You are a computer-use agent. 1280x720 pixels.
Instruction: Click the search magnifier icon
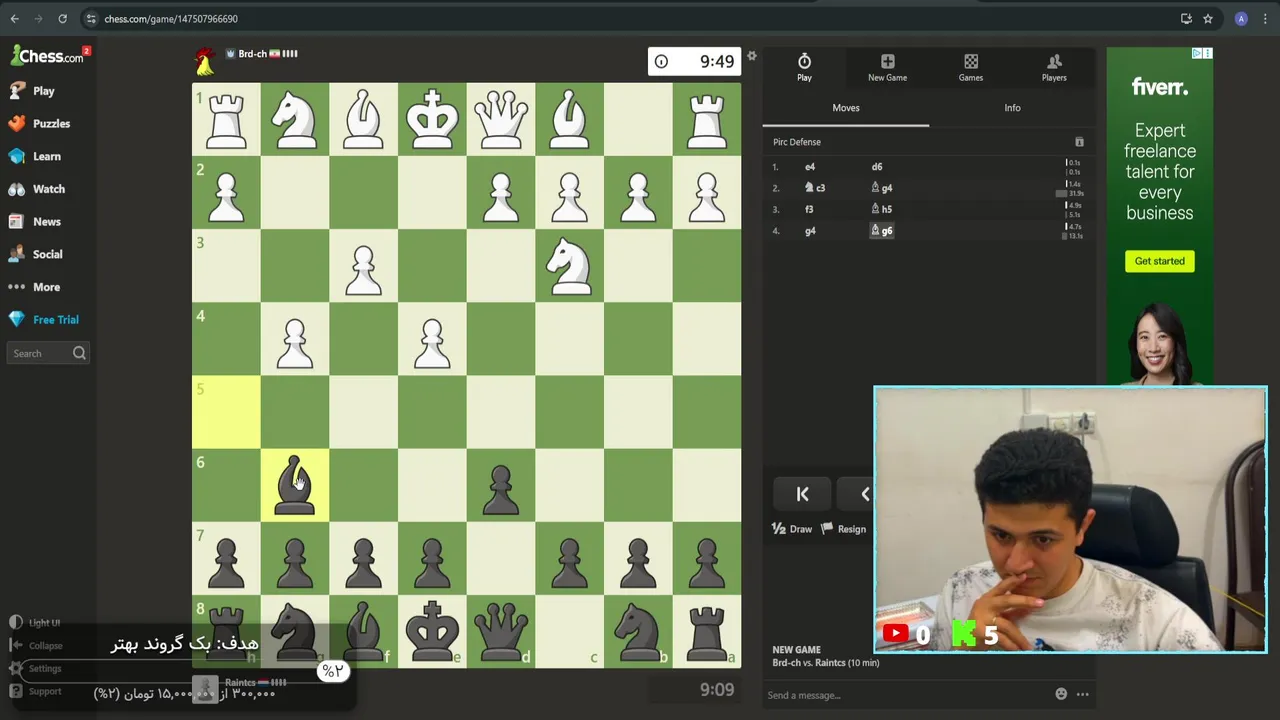(x=79, y=353)
